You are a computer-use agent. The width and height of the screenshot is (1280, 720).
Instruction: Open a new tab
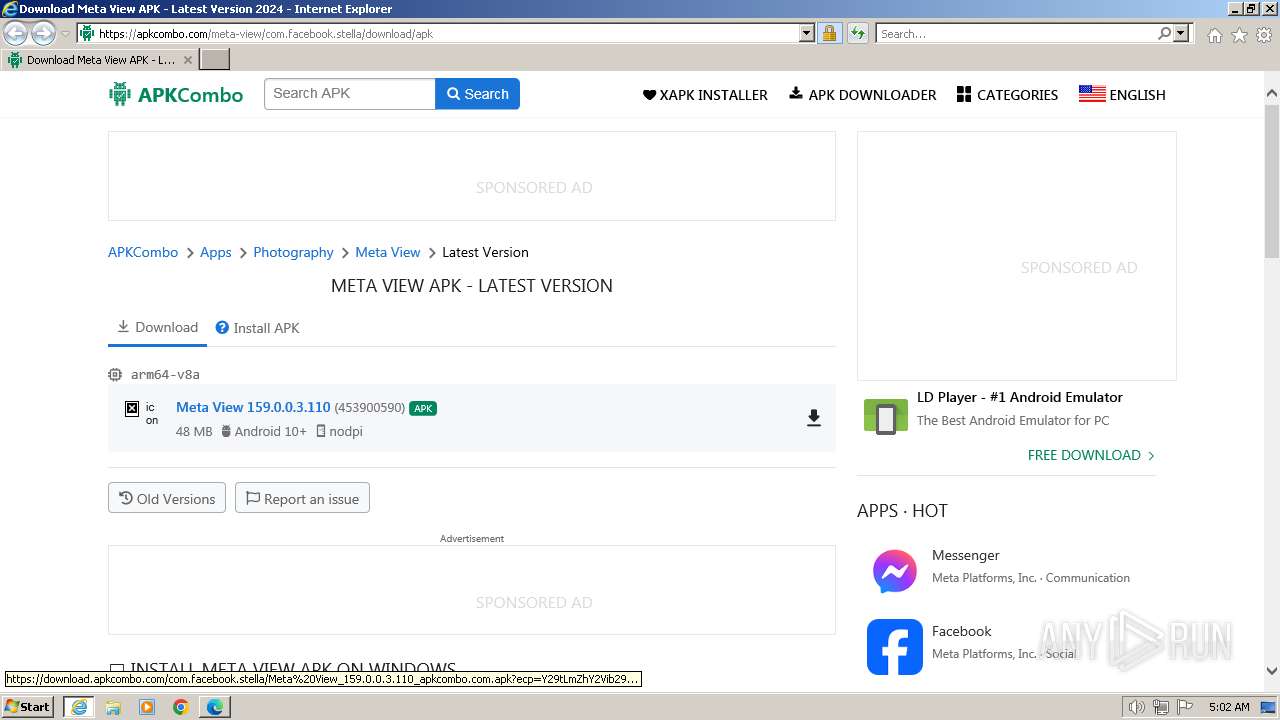click(215, 59)
